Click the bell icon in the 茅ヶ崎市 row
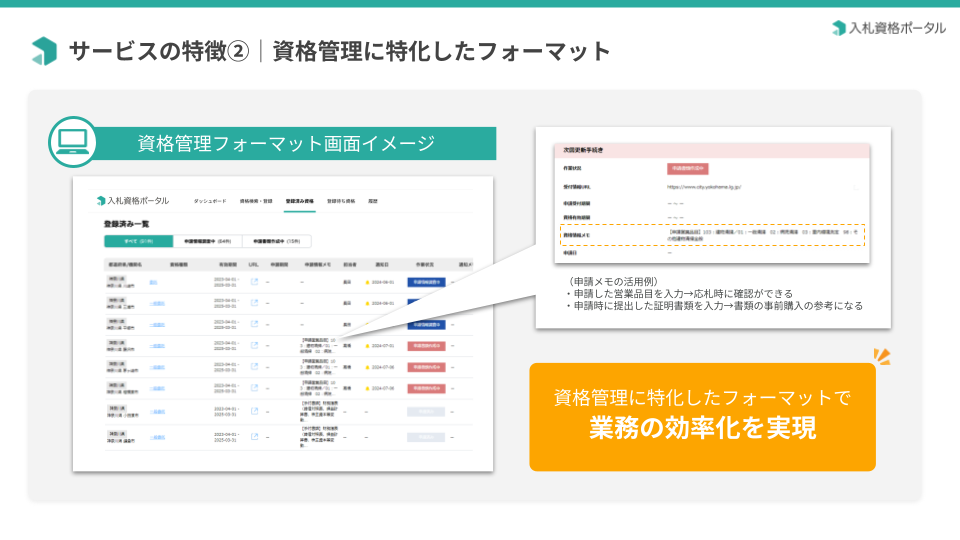This screenshot has height=540, width=960. click(367, 367)
